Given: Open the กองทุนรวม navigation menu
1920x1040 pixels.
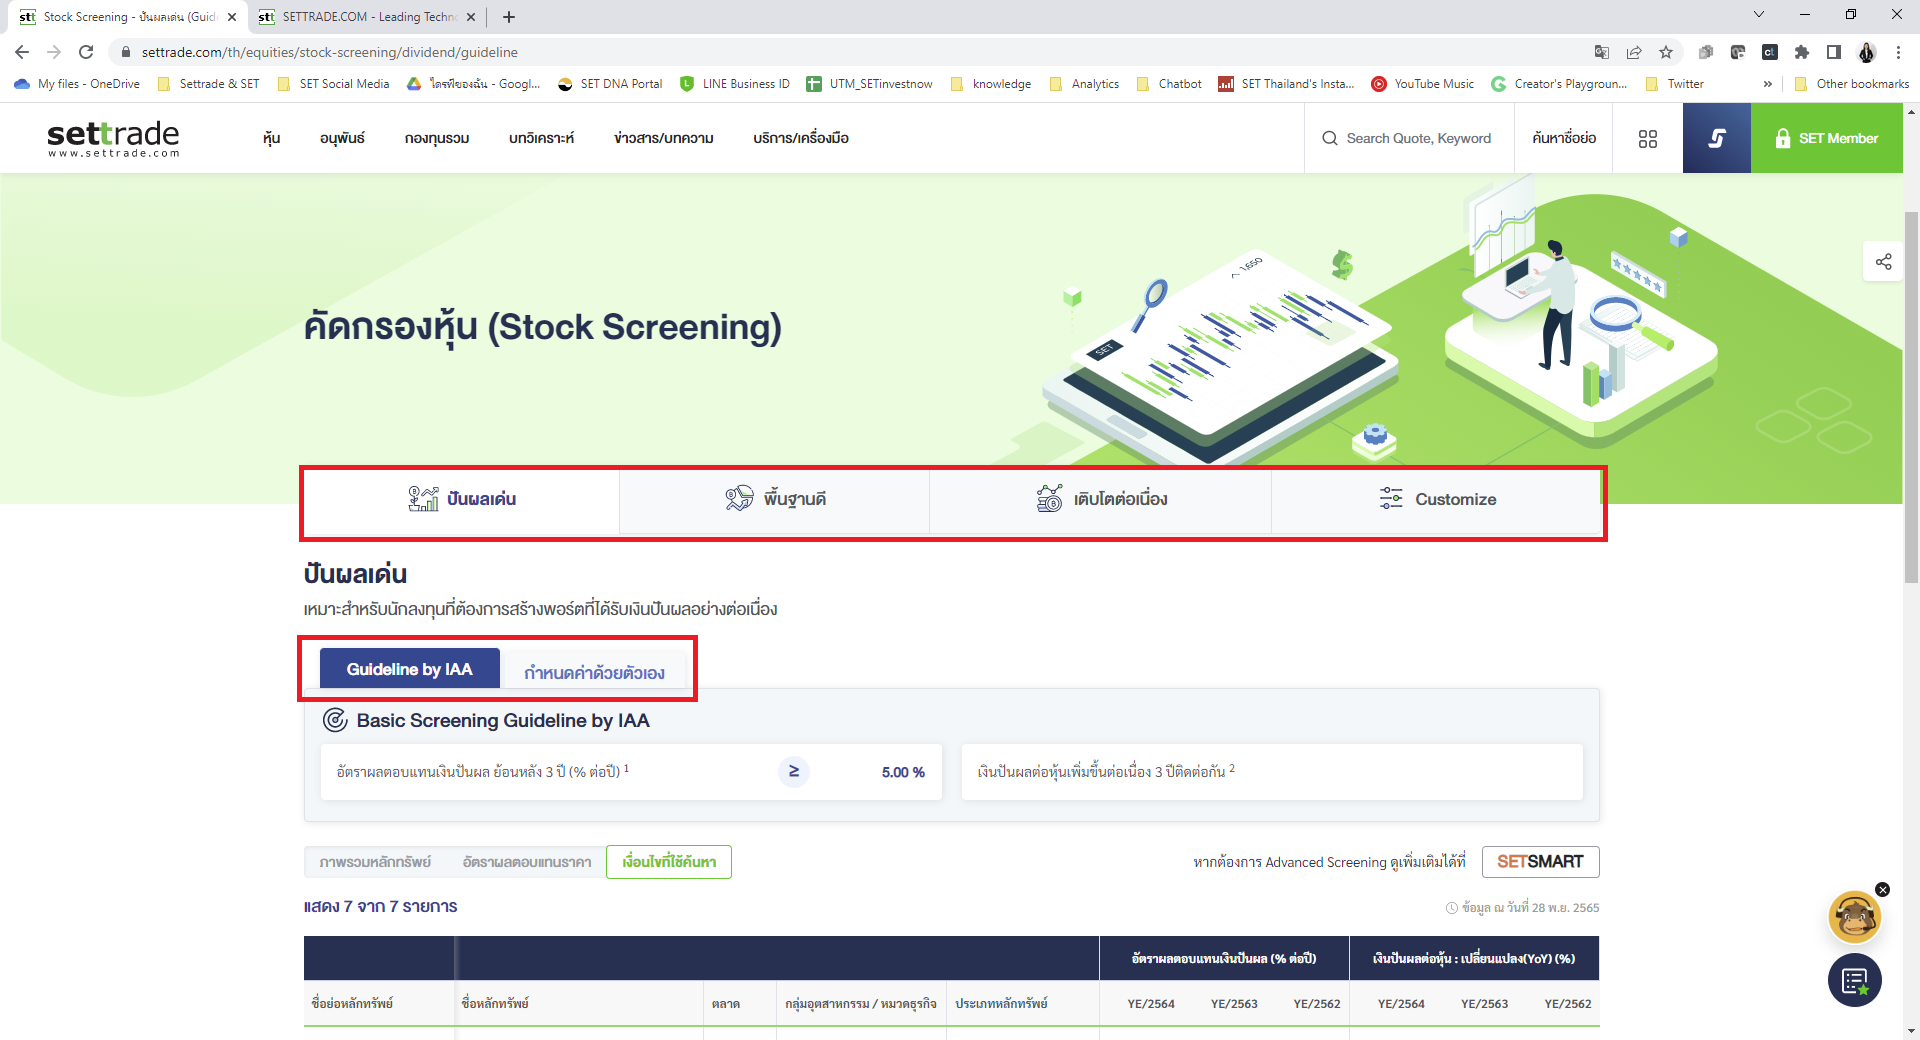Looking at the screenshot, I should 436,138.
